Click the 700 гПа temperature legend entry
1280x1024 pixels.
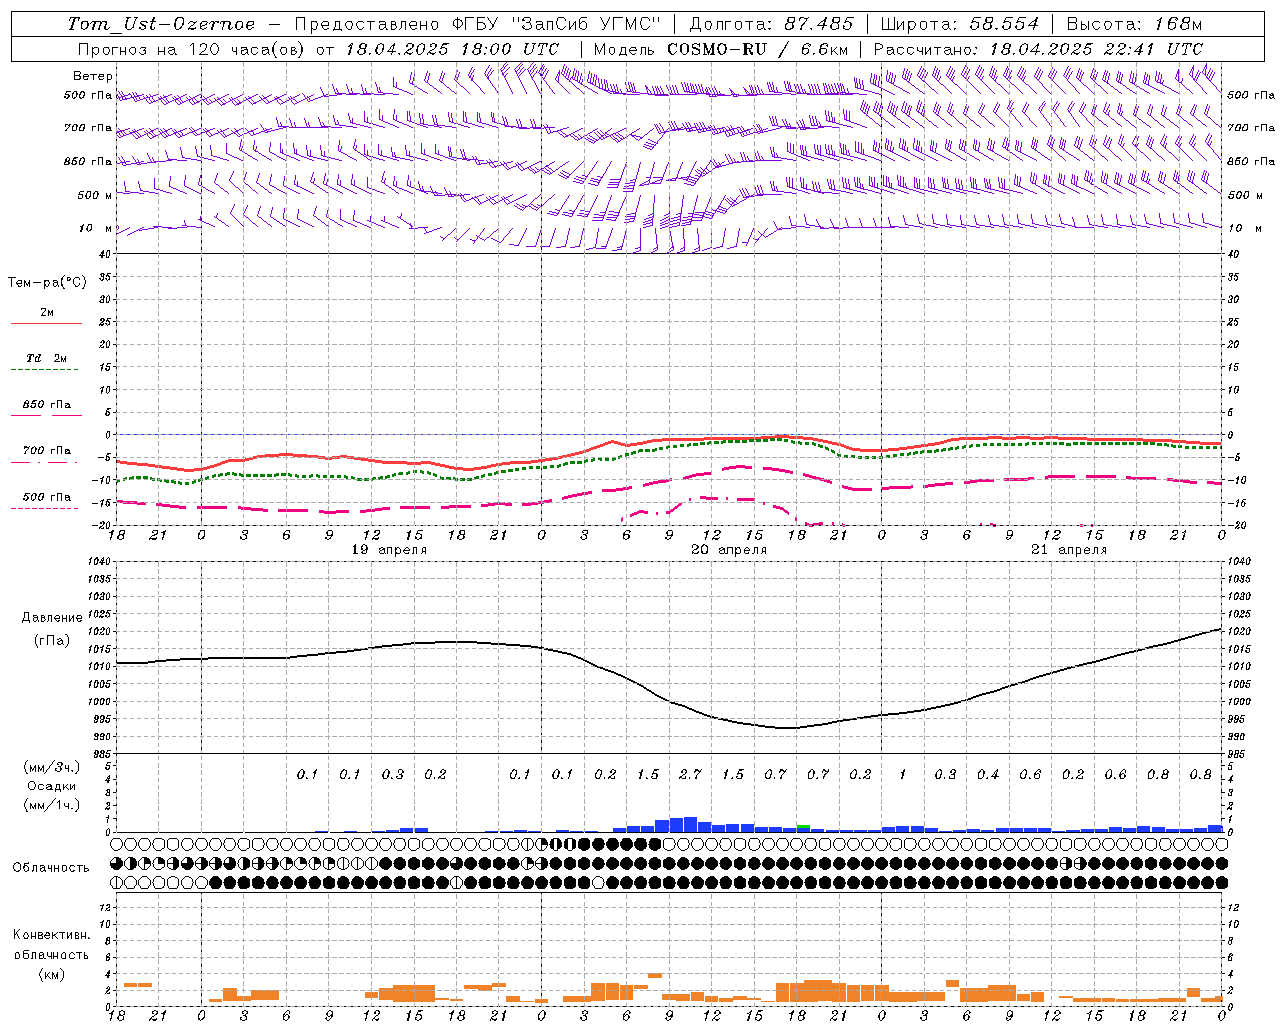(46, 451)
